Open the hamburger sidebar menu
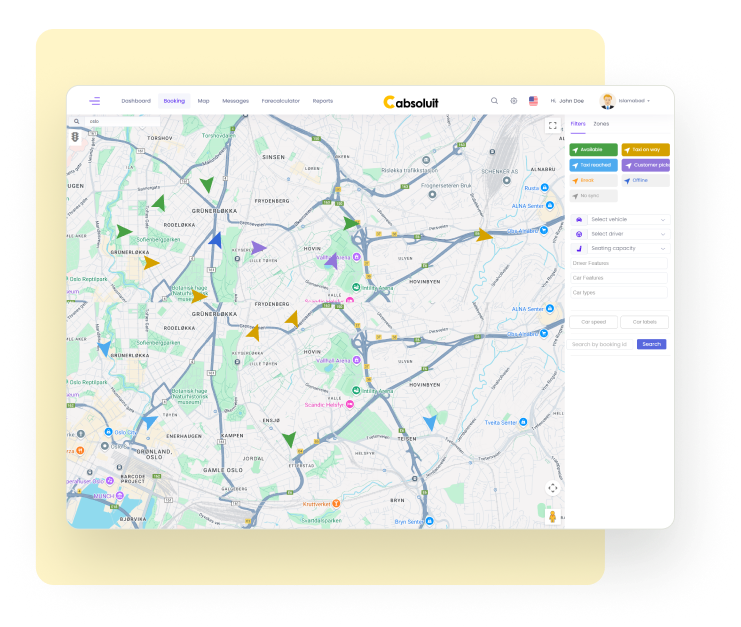741x627 pixels. pos(95,101)
